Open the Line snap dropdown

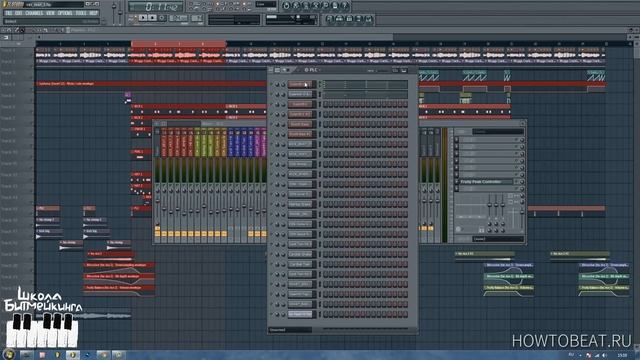click(266, 4)
